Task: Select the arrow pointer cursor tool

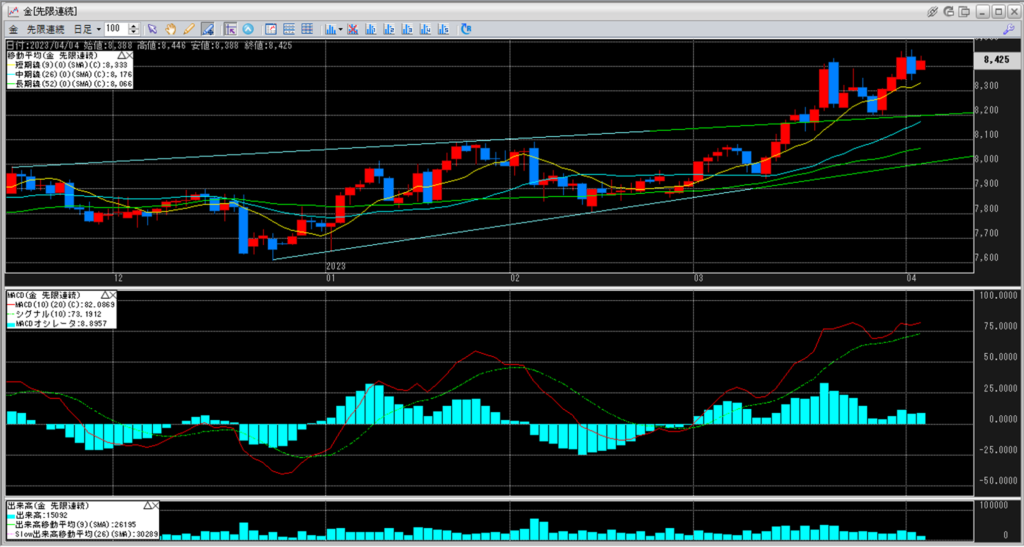Action: [153, 28]
